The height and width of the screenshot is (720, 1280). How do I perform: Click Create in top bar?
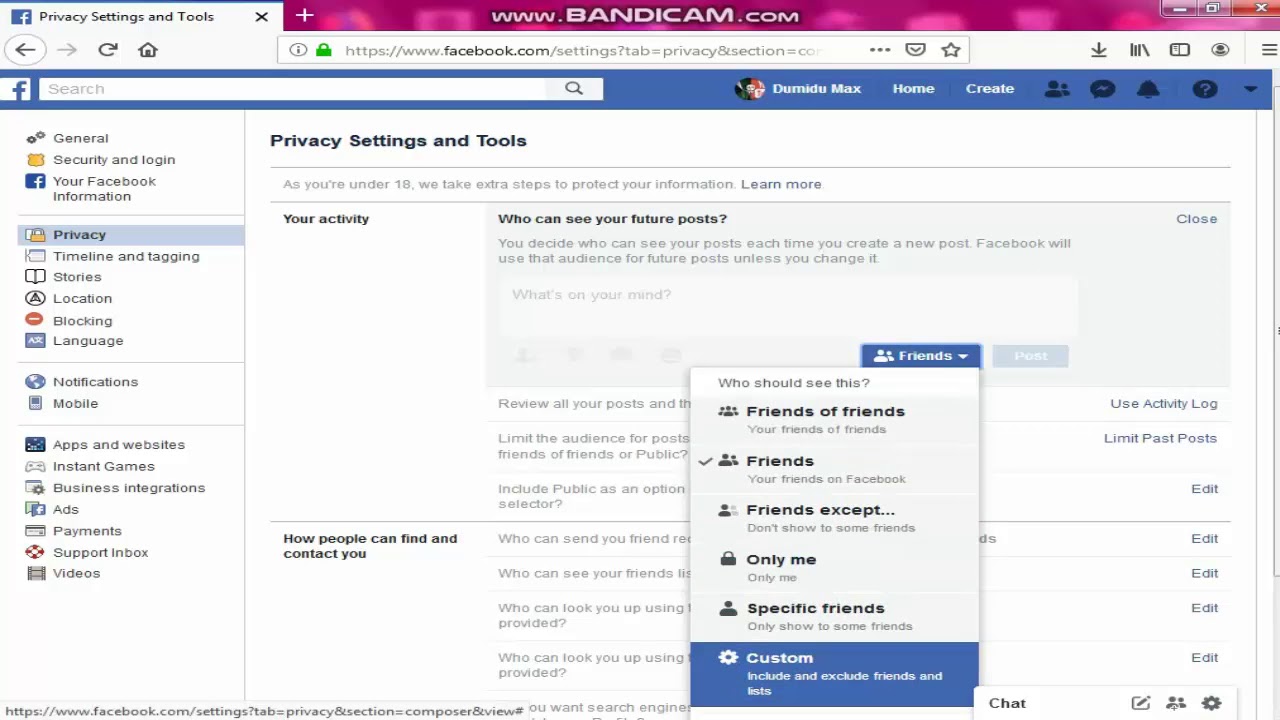[x=989, y=89]
